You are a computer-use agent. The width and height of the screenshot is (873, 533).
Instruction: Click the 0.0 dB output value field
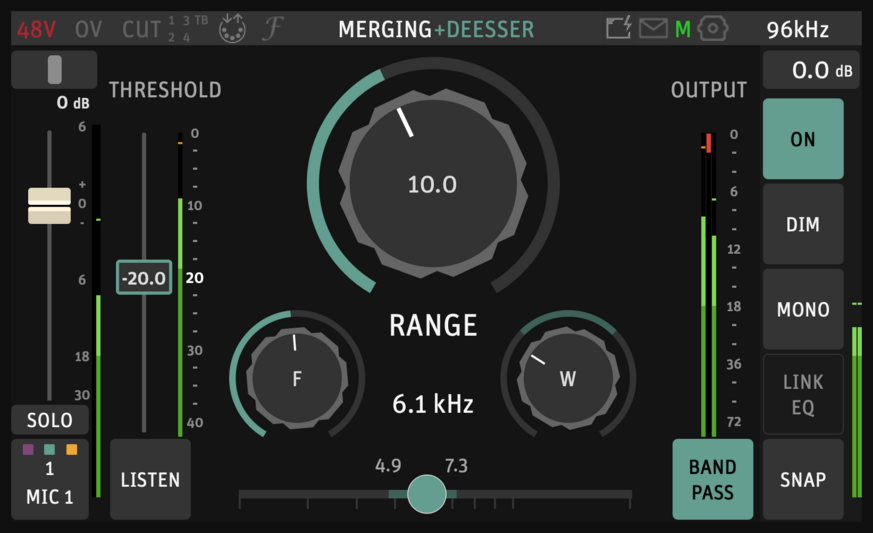(812, 70)
